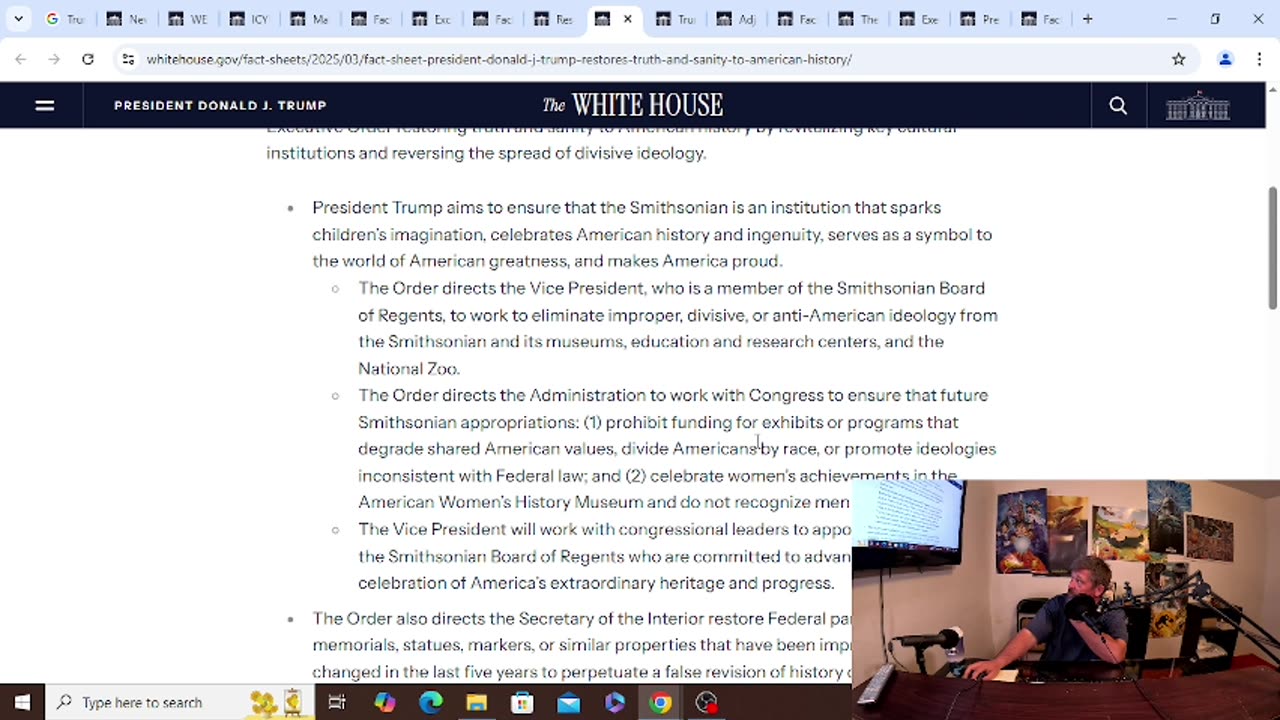Viewport: 1280px width, 720px height.
Task: Switch to the 'WE' tab
Action: point(188,19)
